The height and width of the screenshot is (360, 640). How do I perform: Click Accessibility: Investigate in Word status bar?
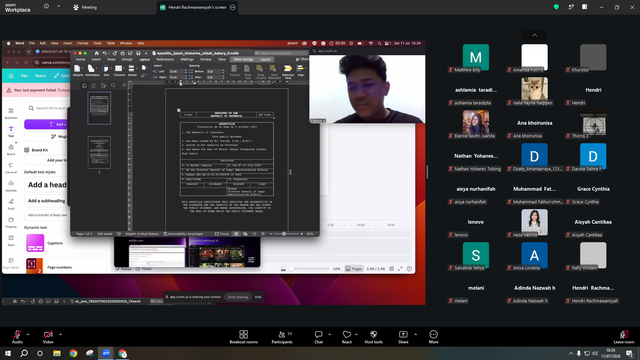coord(183,234)
